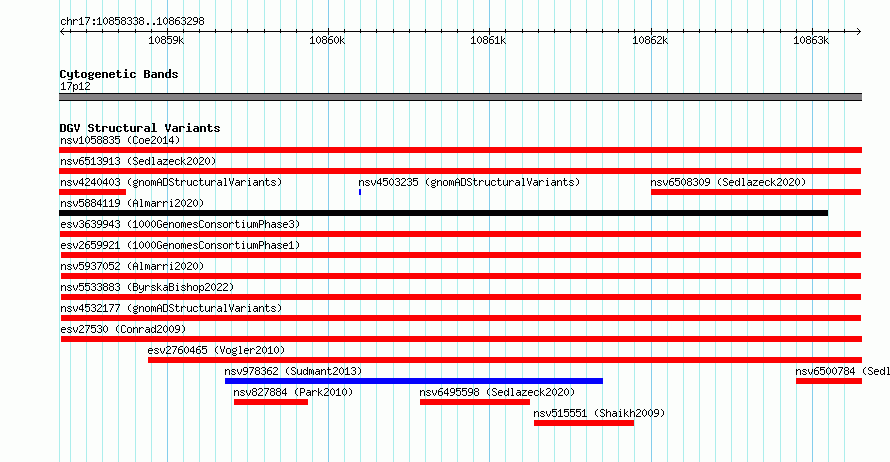Click the red bar under esv27530
The height and width of the screenshot is (462, 890).
click(461, 339)
